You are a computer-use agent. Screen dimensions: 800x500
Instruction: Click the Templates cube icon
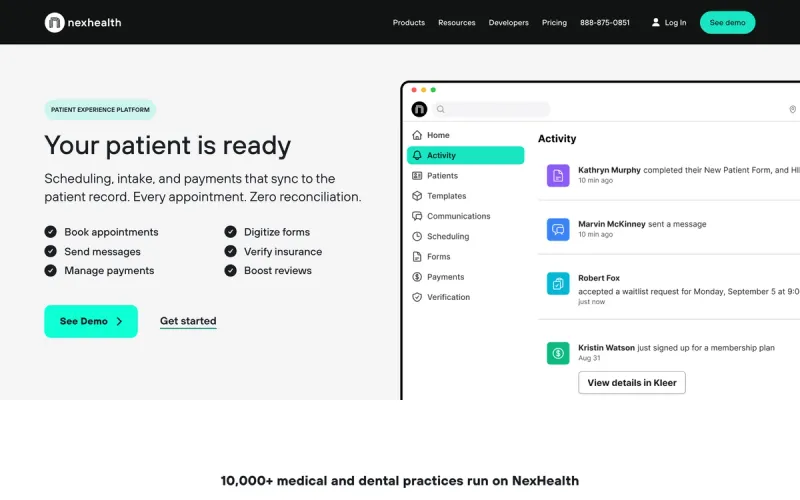coord(417,196)
